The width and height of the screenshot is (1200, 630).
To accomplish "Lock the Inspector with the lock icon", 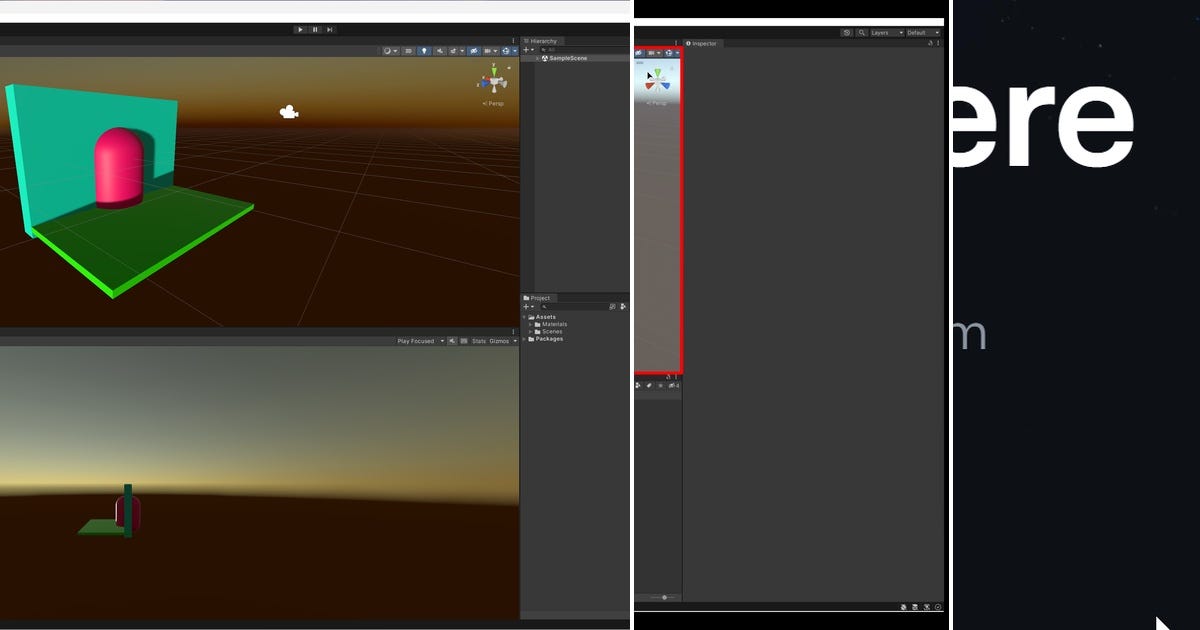I will click(x=930, y=44).
